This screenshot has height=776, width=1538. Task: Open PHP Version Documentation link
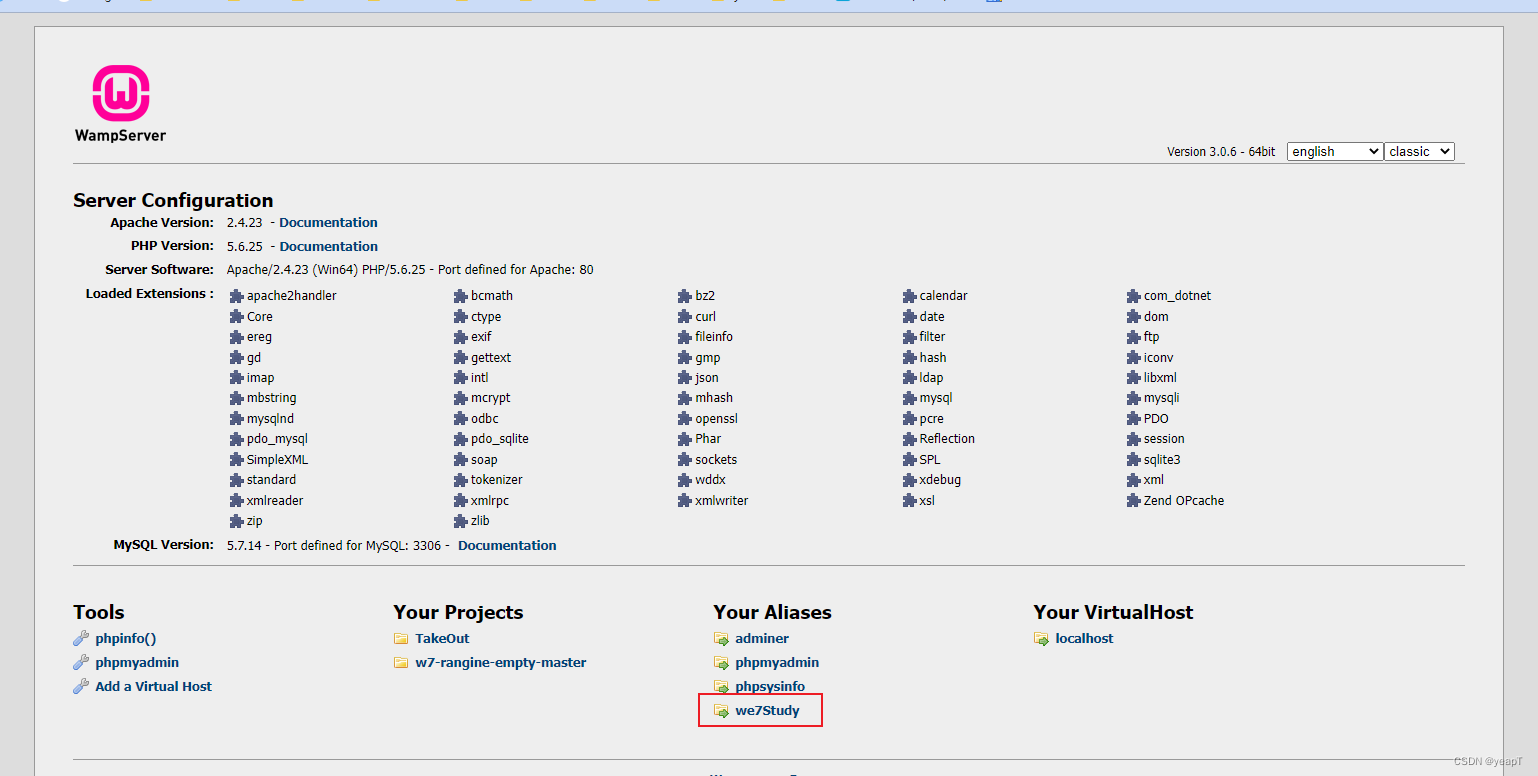328,246
